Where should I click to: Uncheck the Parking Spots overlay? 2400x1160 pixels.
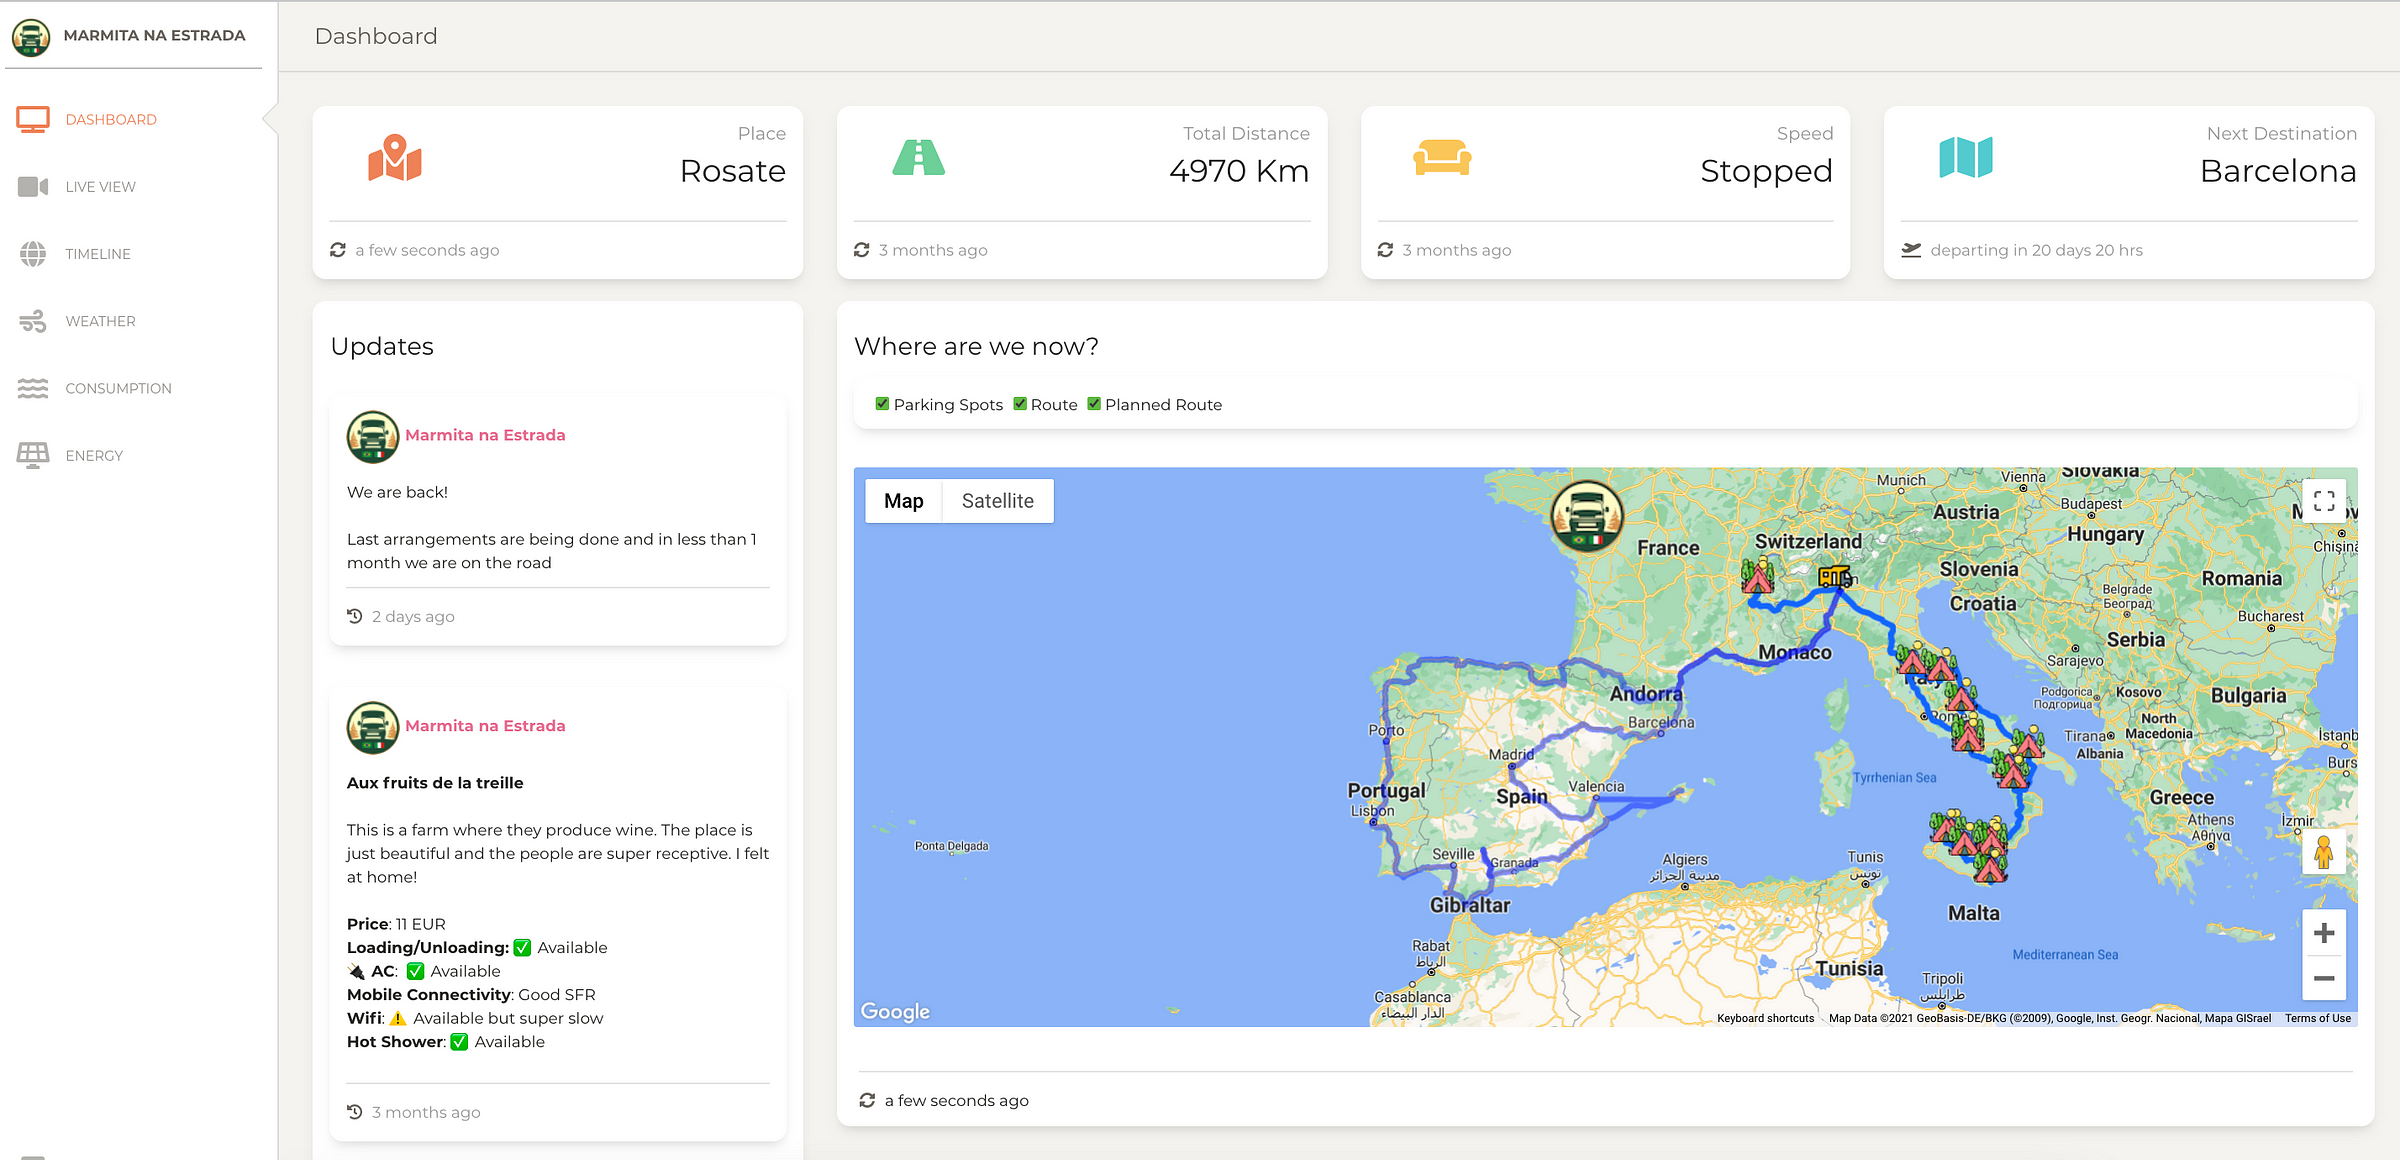coord(882,403)
